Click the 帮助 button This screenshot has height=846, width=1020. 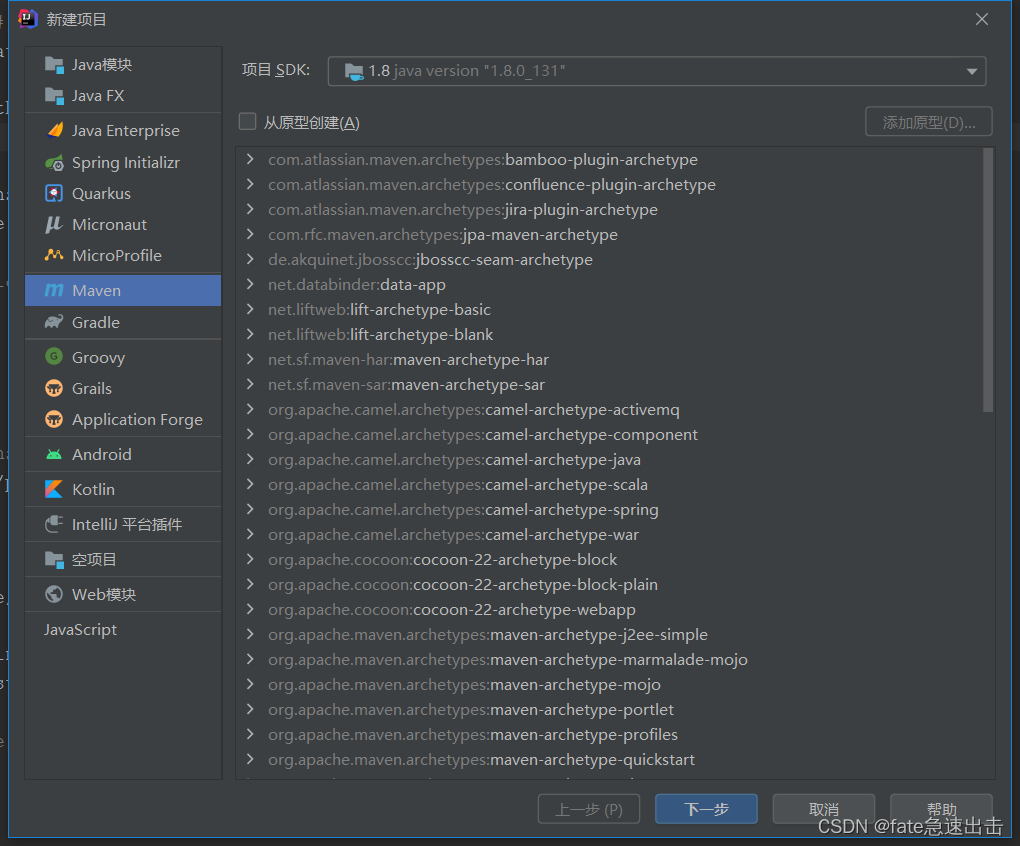click(941, 809)
